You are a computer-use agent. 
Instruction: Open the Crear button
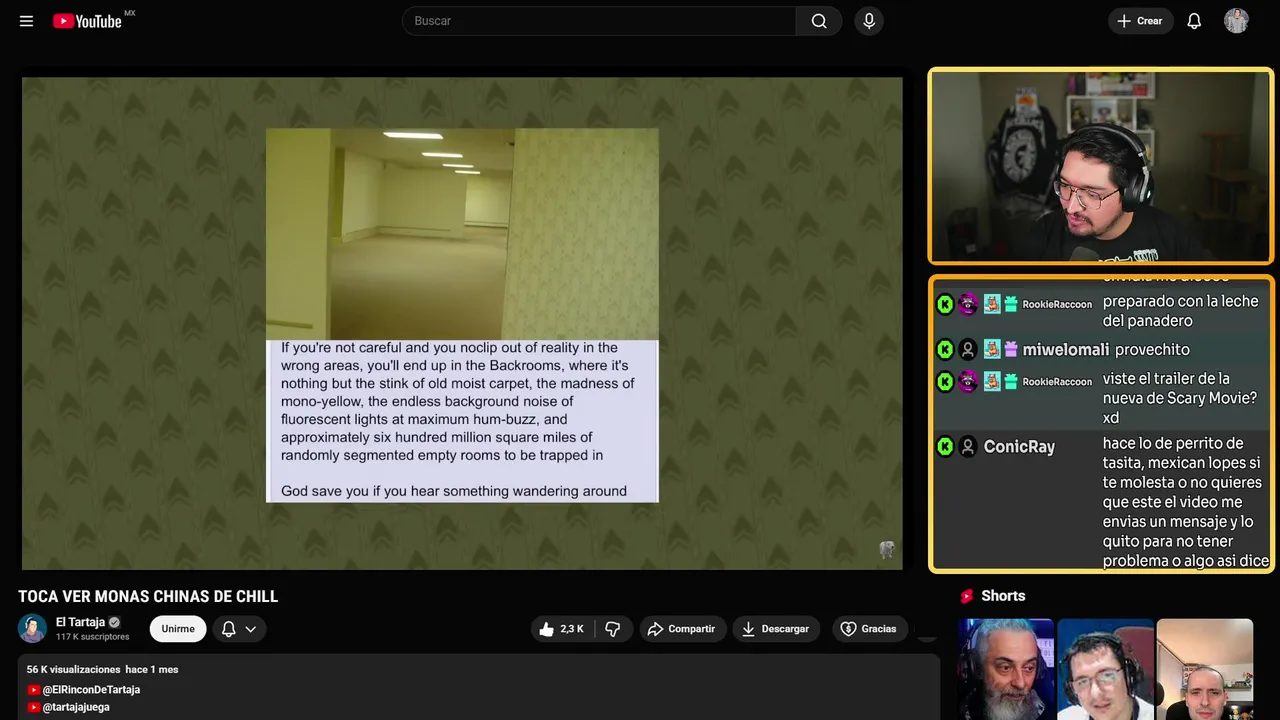tap(1140, 21)
